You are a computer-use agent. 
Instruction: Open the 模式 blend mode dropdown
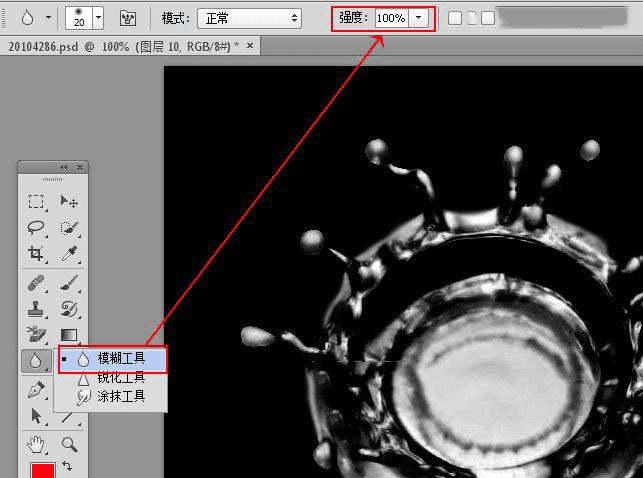(x=249, y=18)
